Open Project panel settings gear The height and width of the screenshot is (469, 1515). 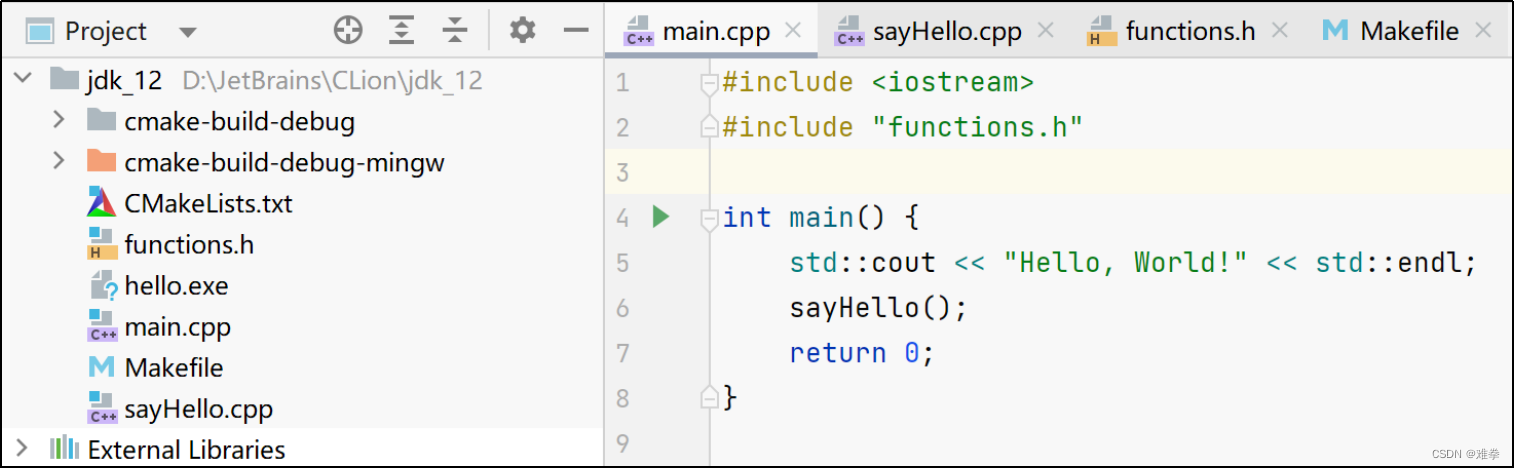click(522, 31)
